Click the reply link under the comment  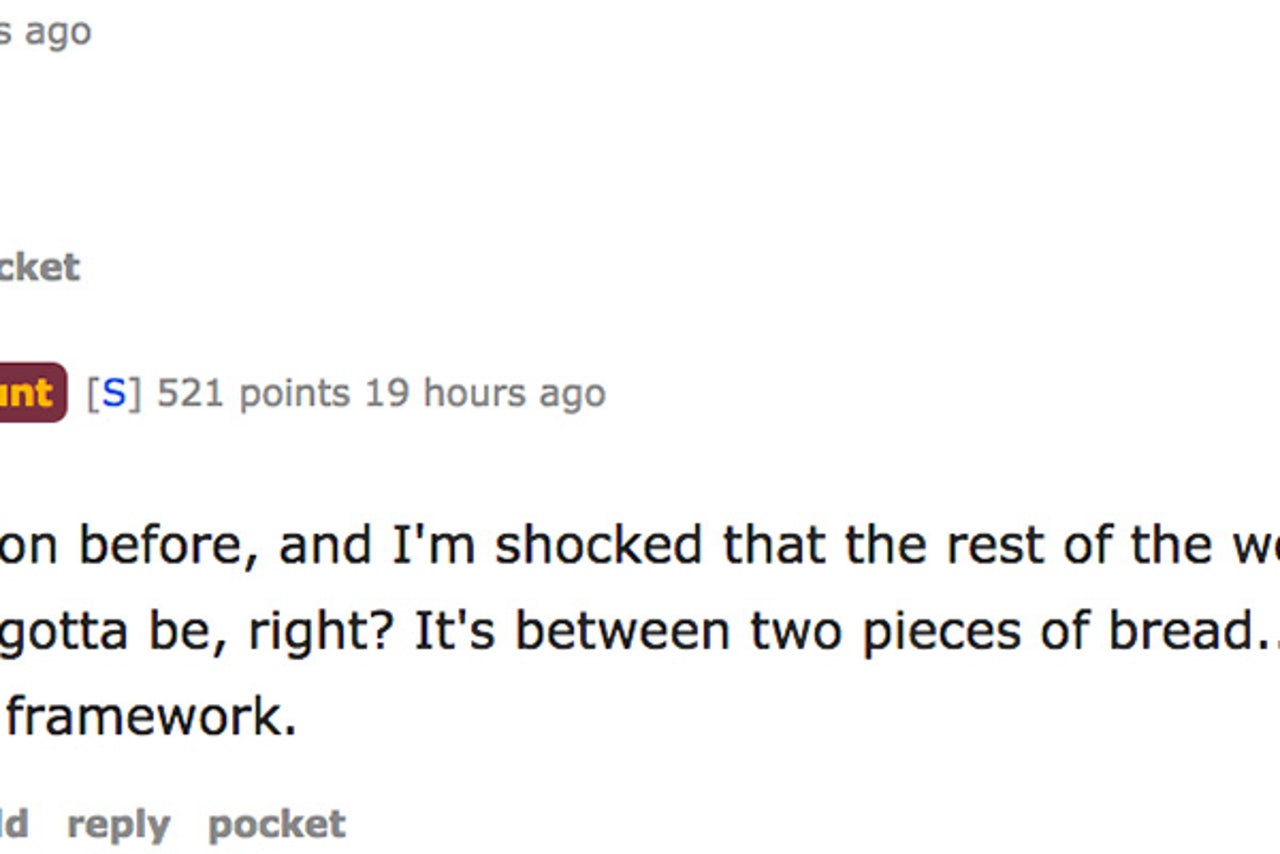[x=118, y=824]
